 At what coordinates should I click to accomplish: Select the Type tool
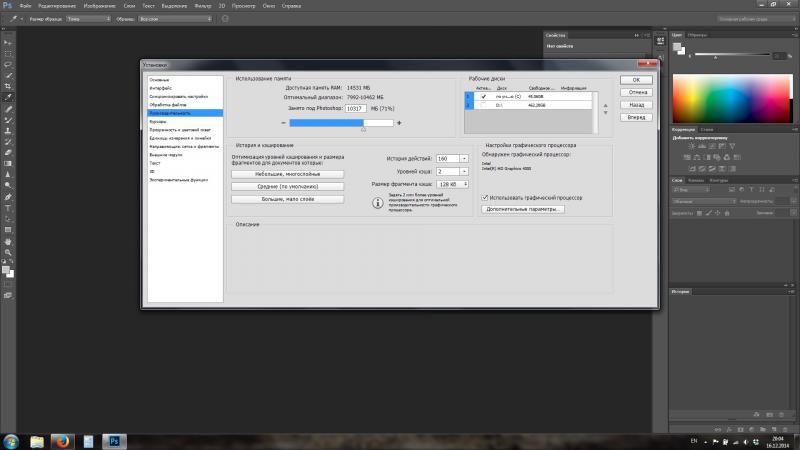8,208
